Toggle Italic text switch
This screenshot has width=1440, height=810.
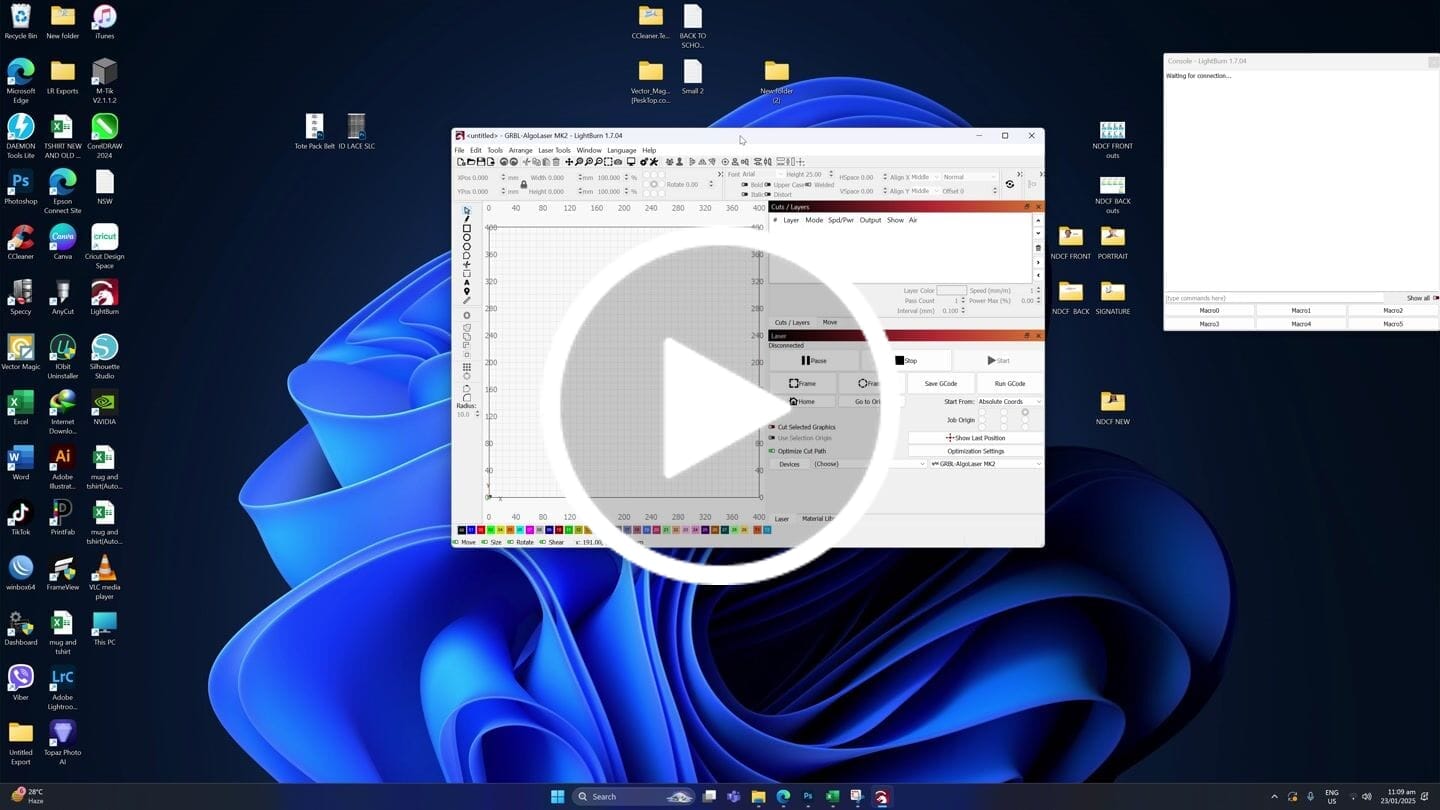coord(744,194)
